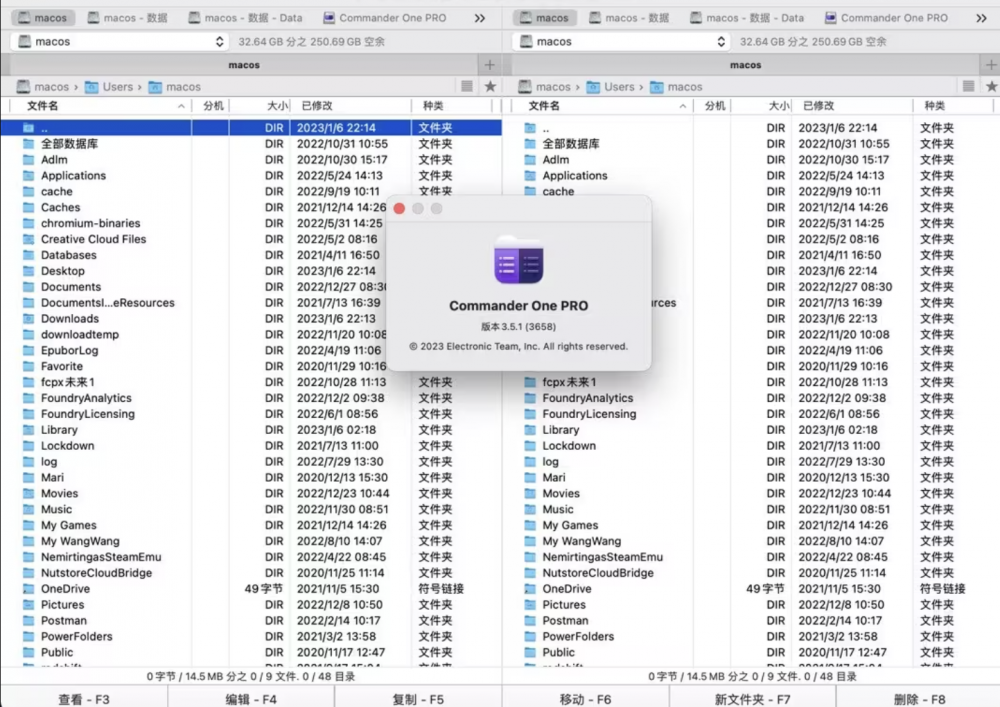Sort left panel by 文件名 column
The width and height of the screenshot is (1000, 707).
pos(102,105)
